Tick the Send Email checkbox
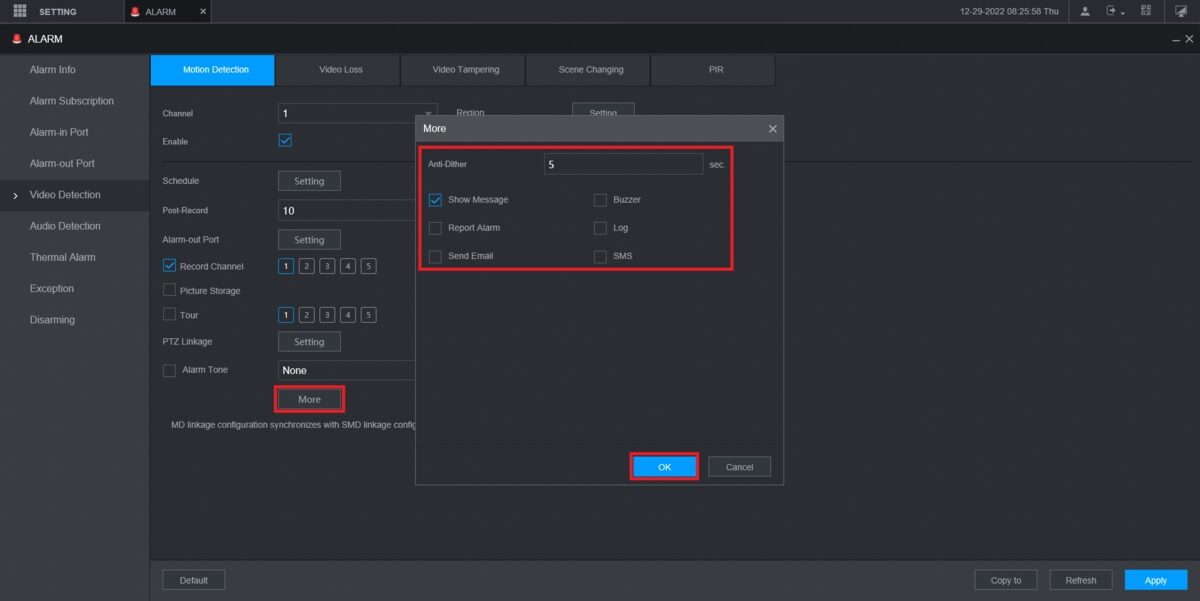Viewport: 1200px width, 601px height. click(x=435, y=256)
